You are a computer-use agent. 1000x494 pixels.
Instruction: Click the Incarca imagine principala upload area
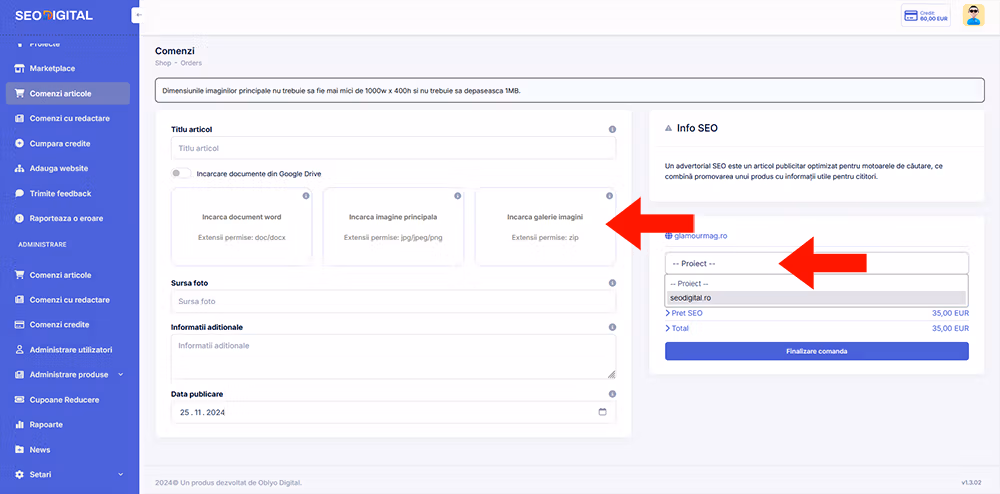393,227
